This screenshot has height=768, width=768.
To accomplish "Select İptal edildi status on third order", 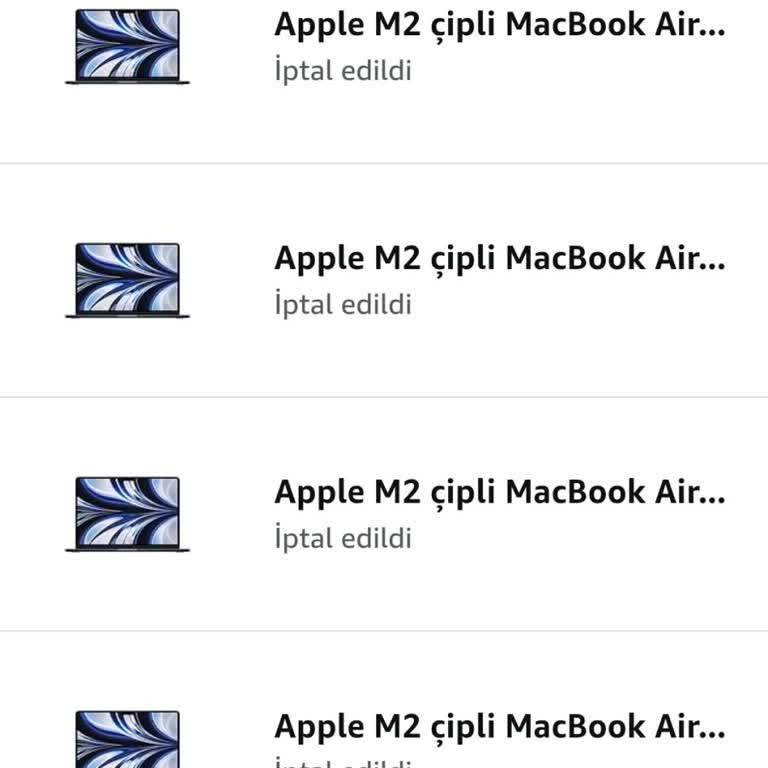I will click(x=343, y=537).
